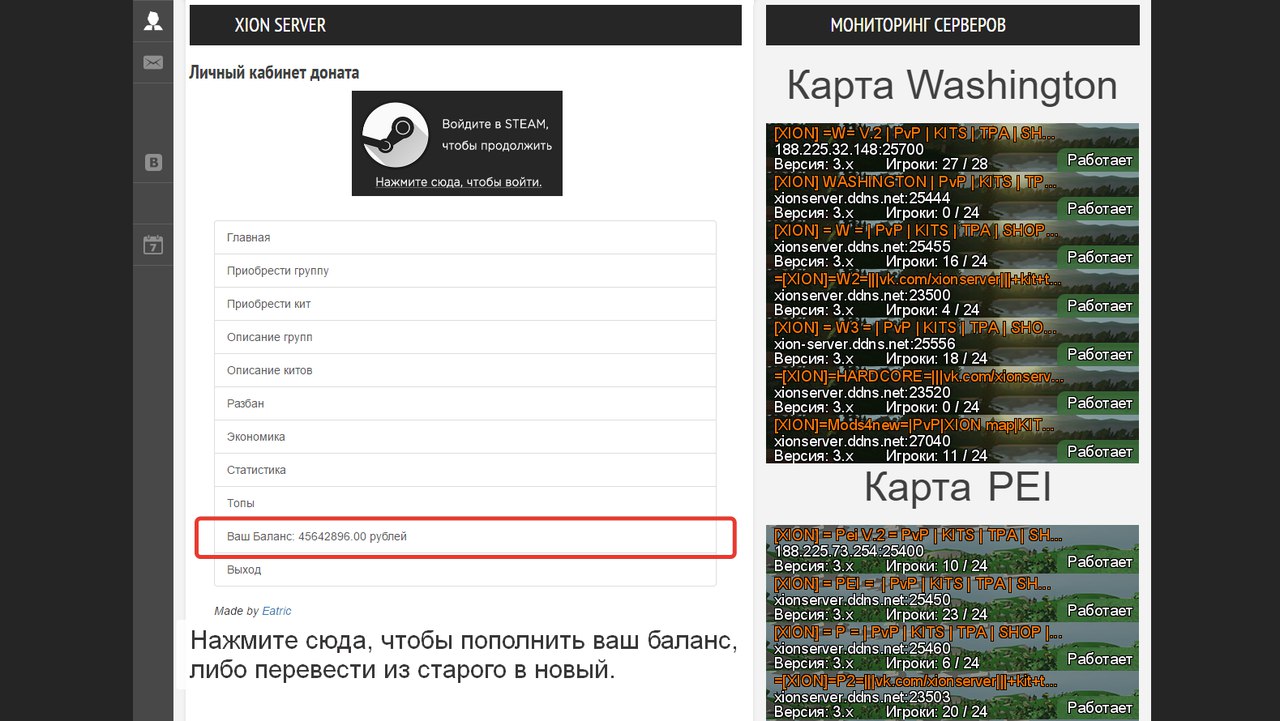Viewport: 1280px width, 721px height.
Task: Open the user profile sidebar icon
Action: coord(153,21)
